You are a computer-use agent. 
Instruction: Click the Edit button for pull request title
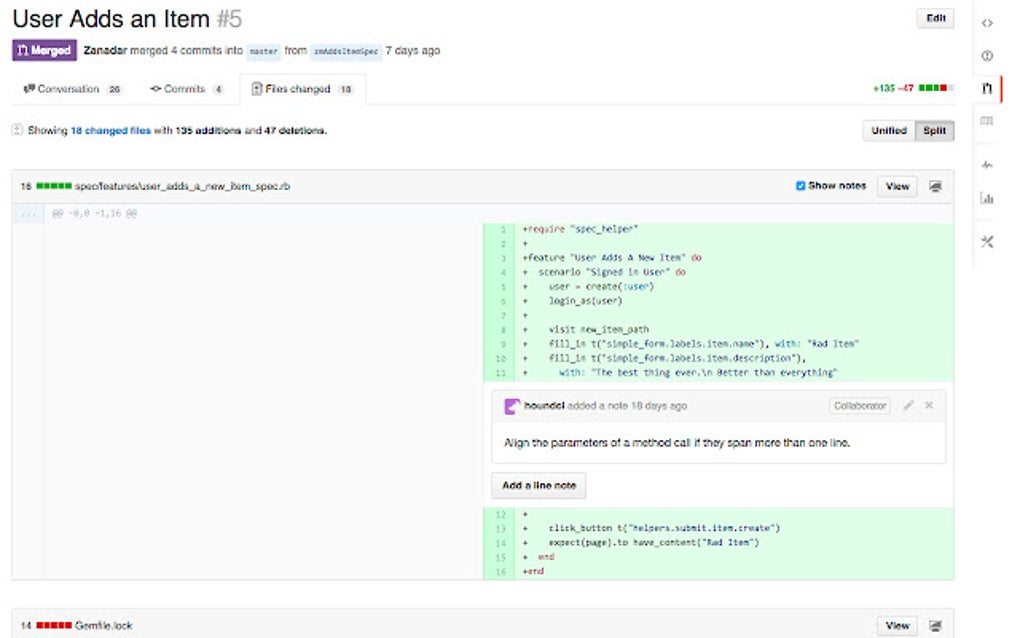935,18
